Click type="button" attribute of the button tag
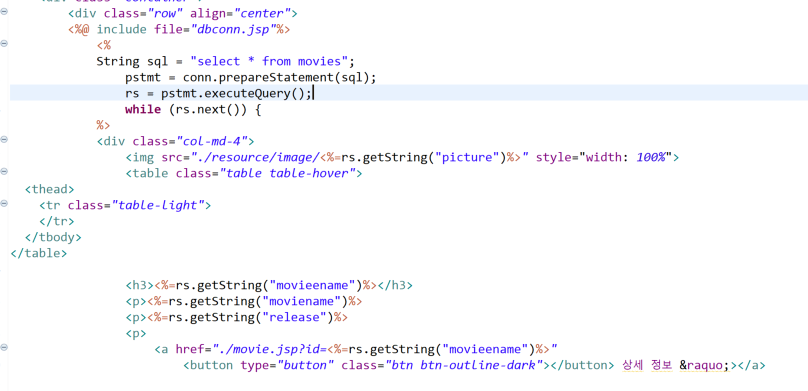Image resolution: width=808 pixels, height=391 pixels. click(x=287, y=365)
